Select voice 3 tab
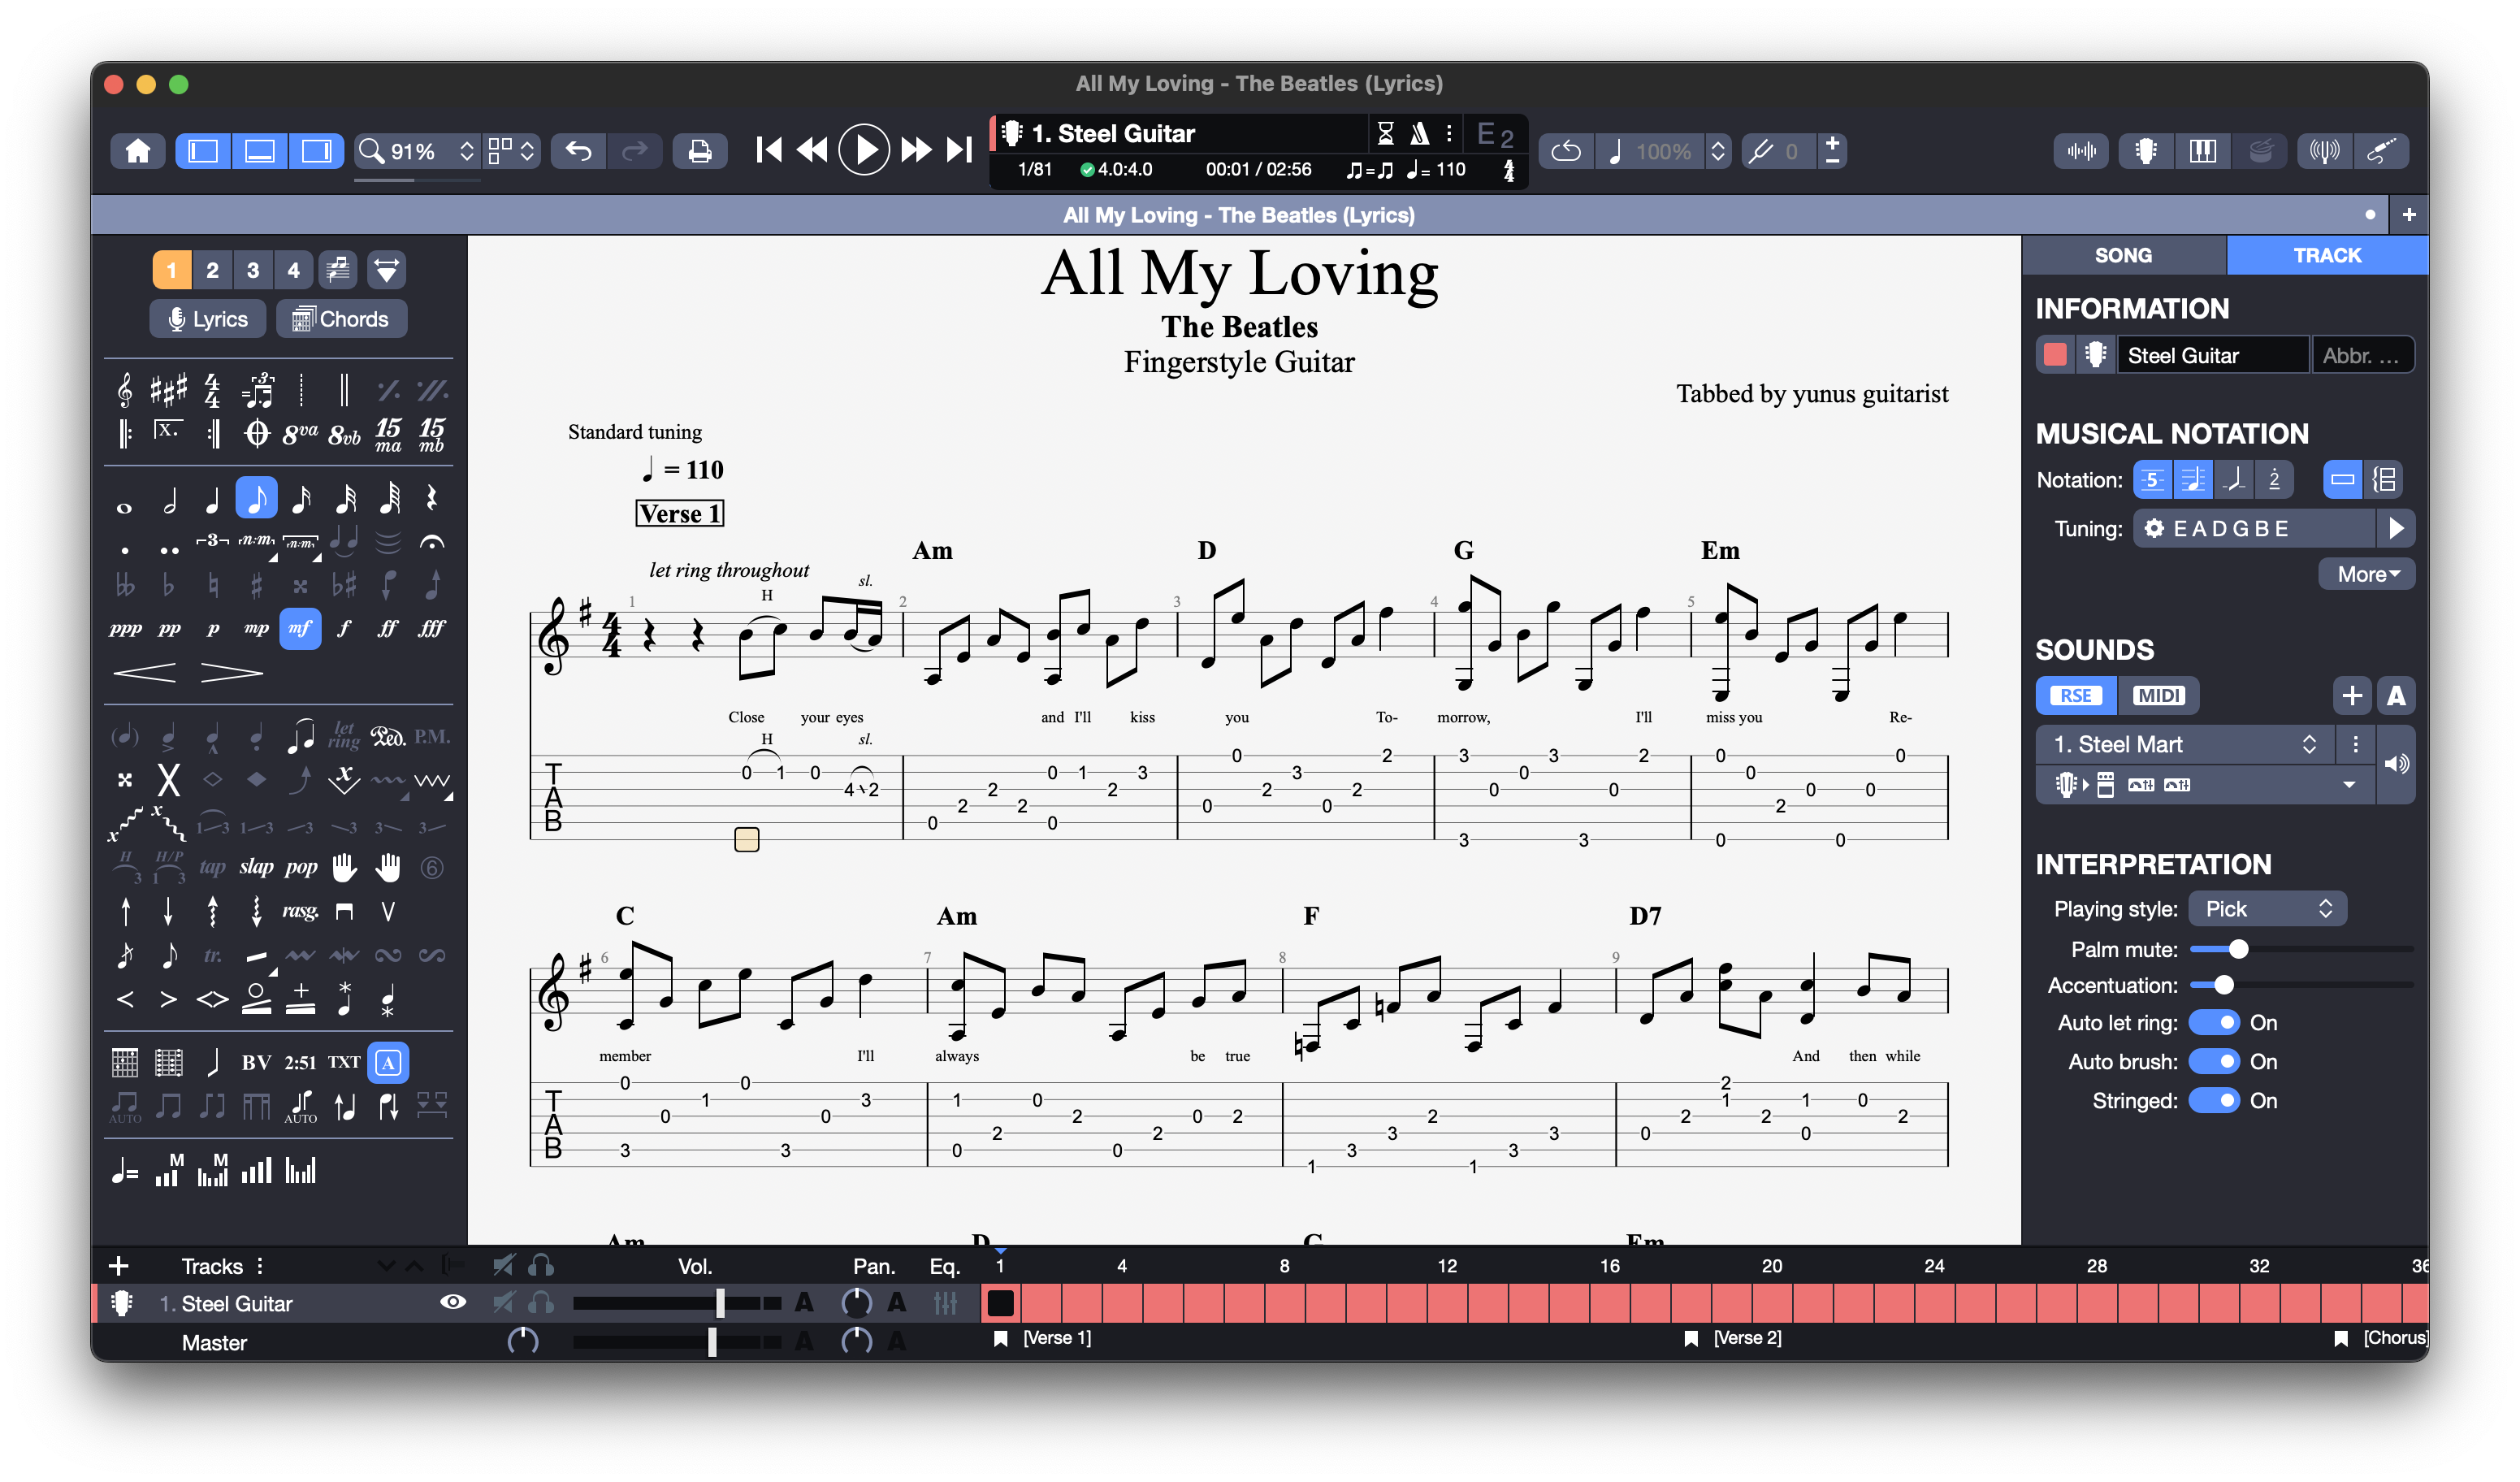2520x1482 pixels. pyautogui.click(x=253, y=270)
